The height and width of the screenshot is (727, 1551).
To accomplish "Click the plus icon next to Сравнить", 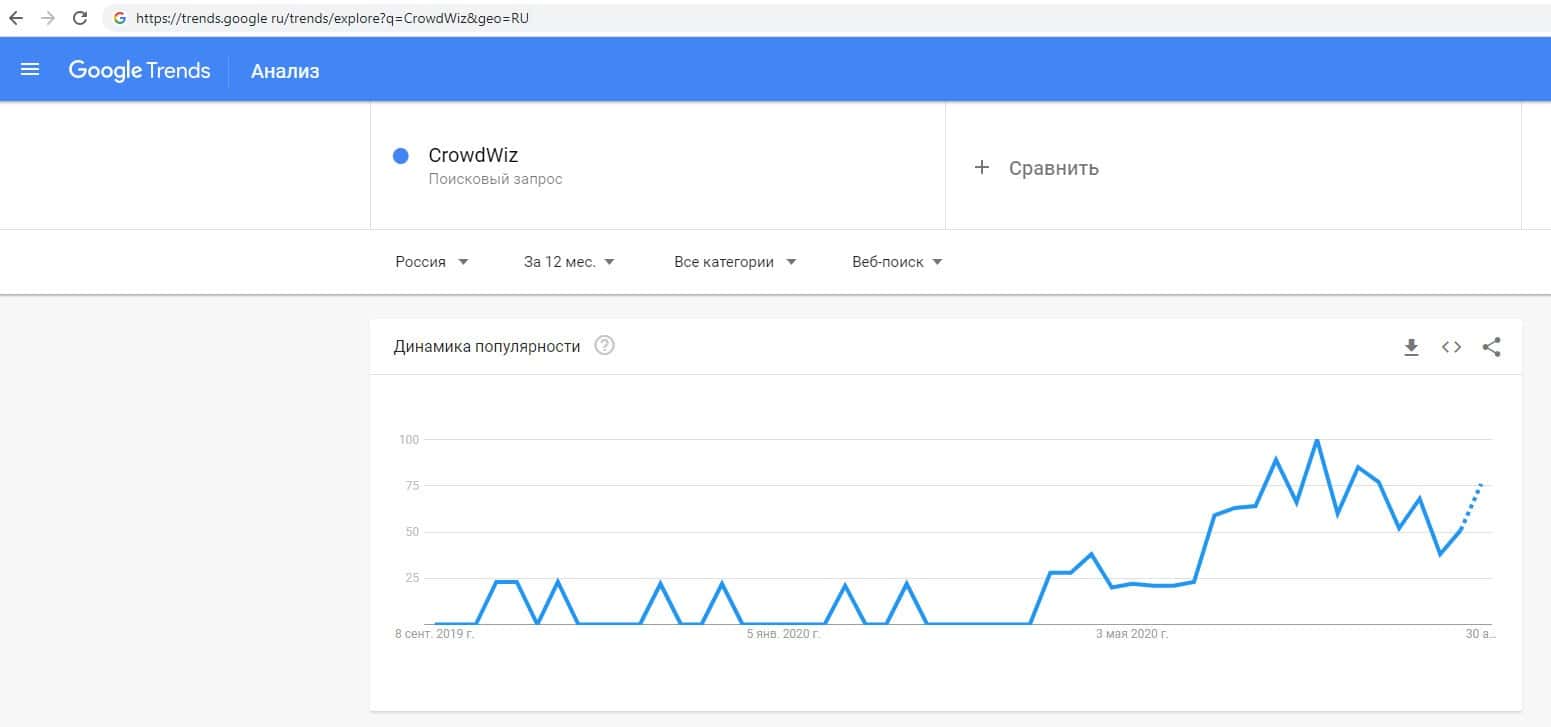I will [x=981, y=168].
